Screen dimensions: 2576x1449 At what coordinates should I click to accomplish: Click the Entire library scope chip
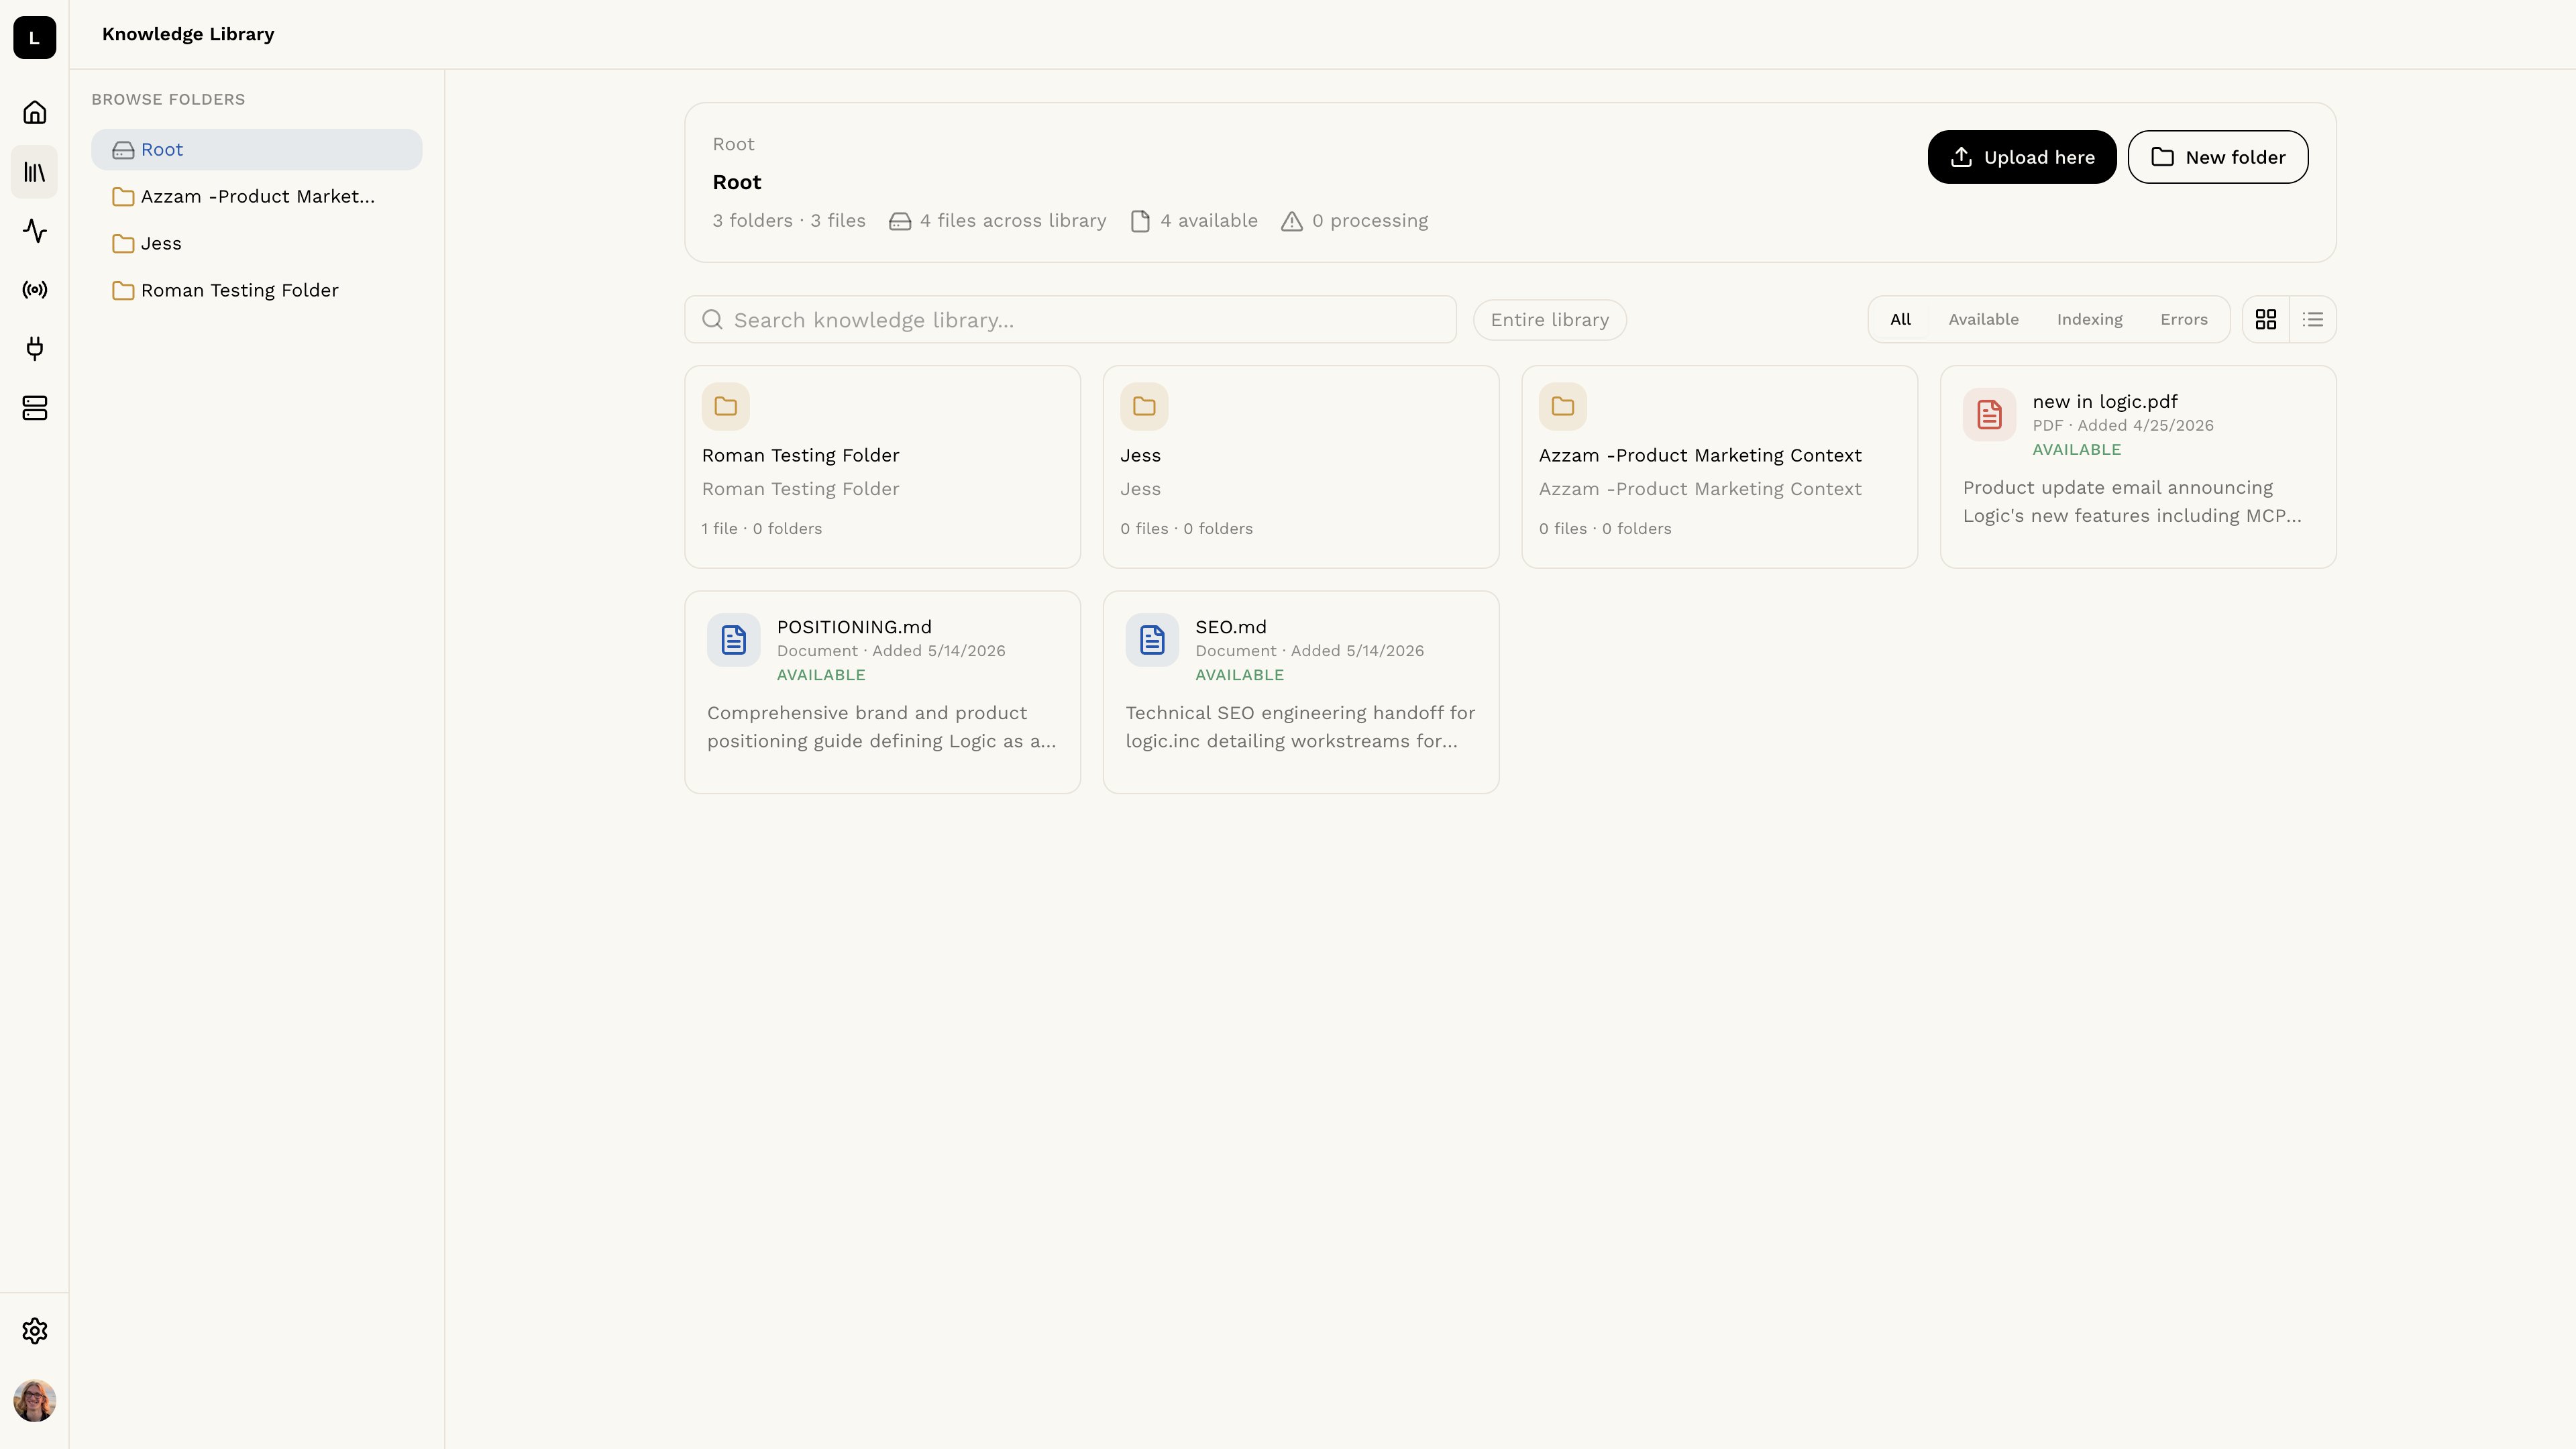click(x=1550, y=320)
